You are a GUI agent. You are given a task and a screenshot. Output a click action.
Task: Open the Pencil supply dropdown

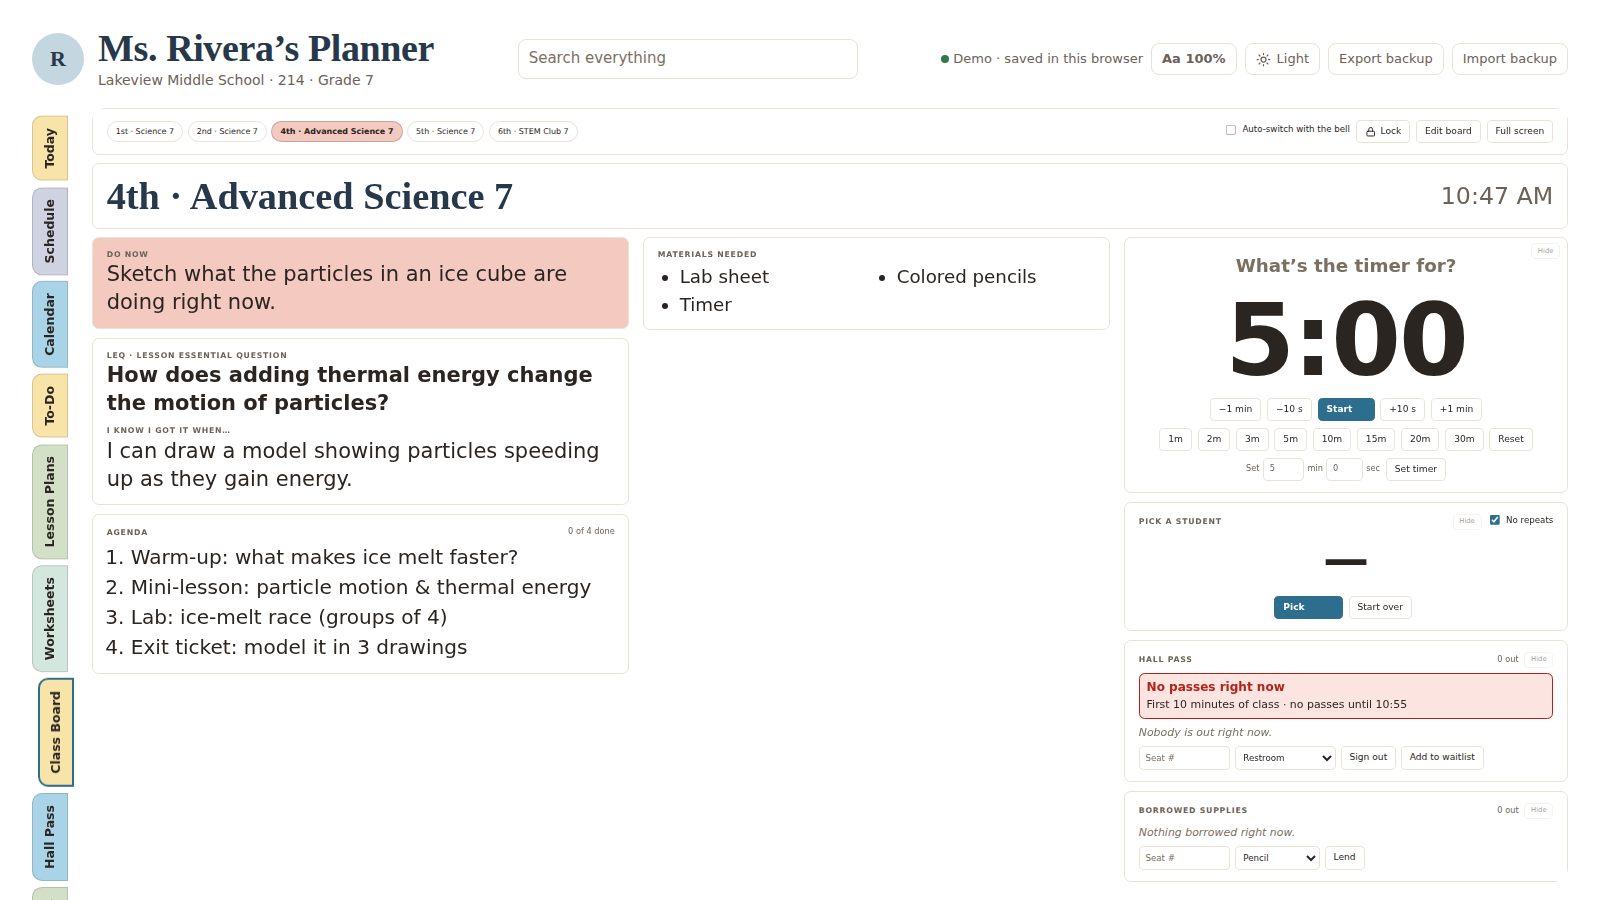coord(1277,858)
